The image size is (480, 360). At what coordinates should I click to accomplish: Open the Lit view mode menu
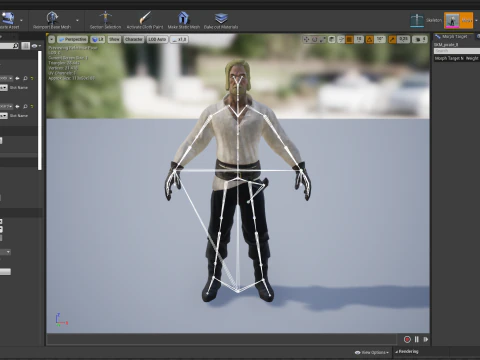98,39
